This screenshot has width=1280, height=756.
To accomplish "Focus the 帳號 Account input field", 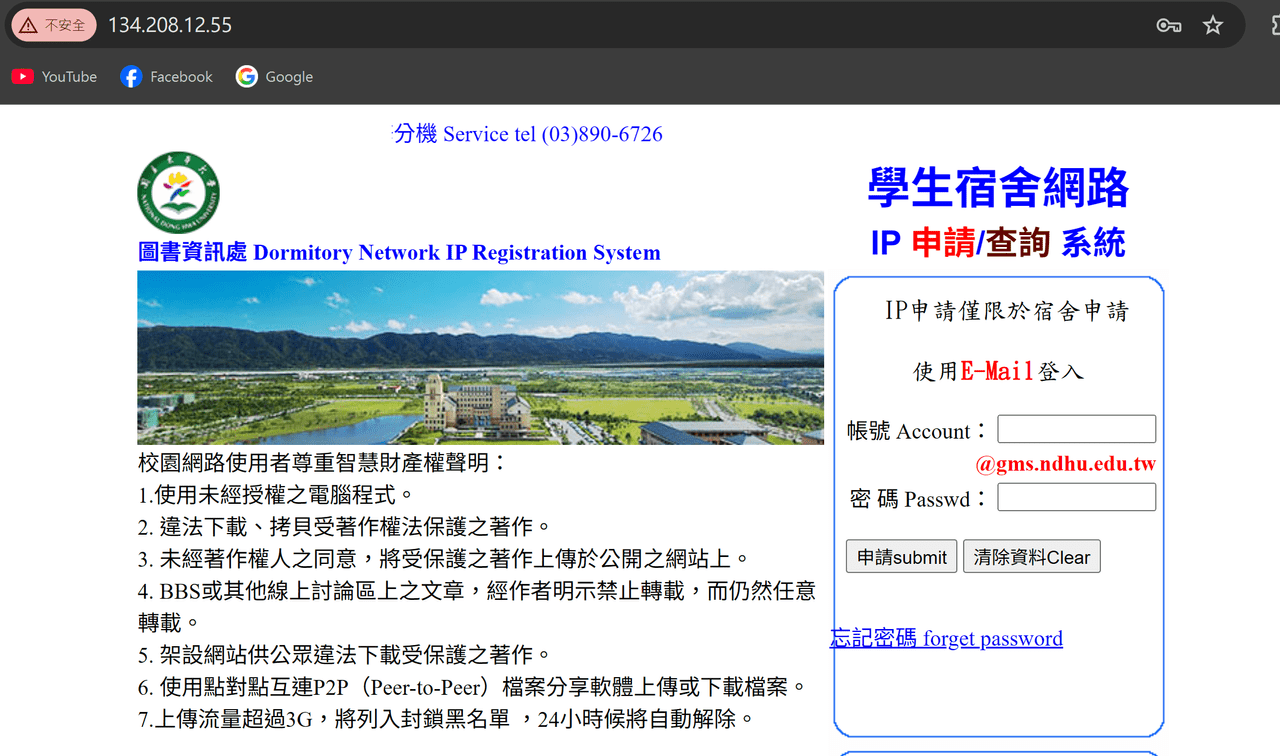I will coord(1077,429).
